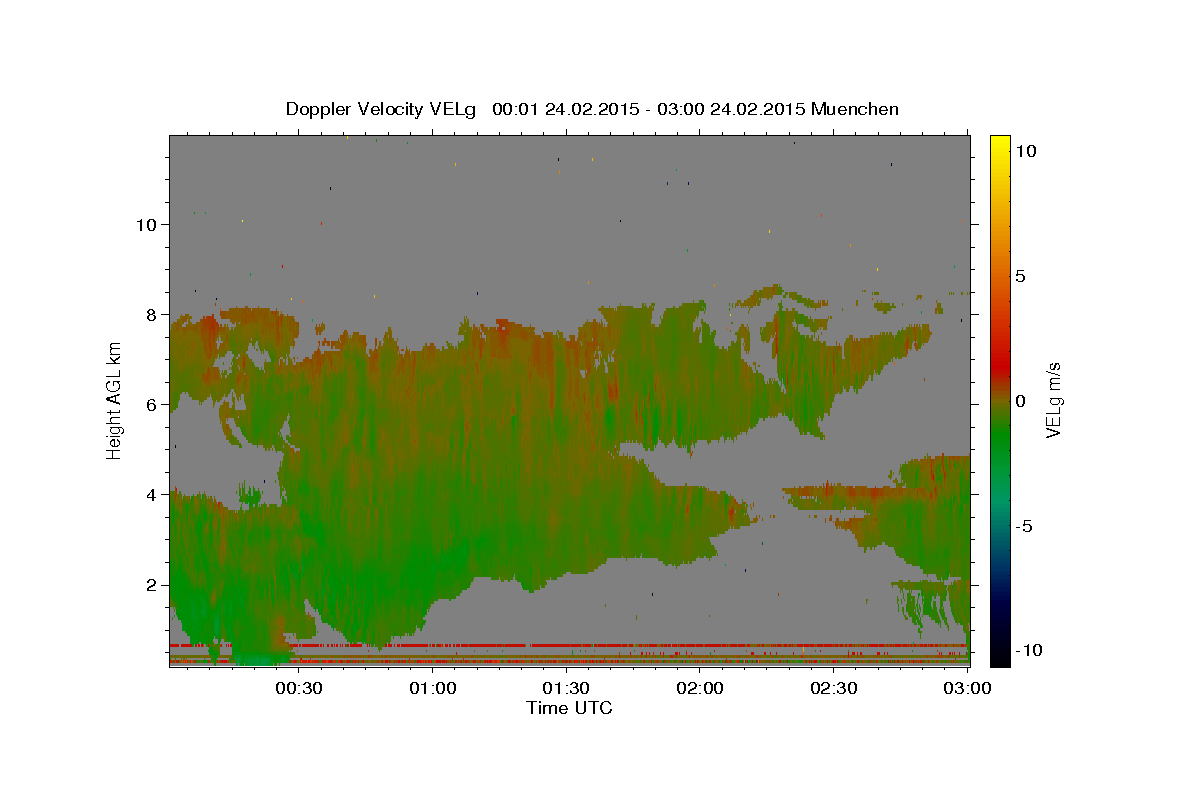Click the height axis label '6'
This screenshot has width=1200, height=800.
(x=151, y=404)
